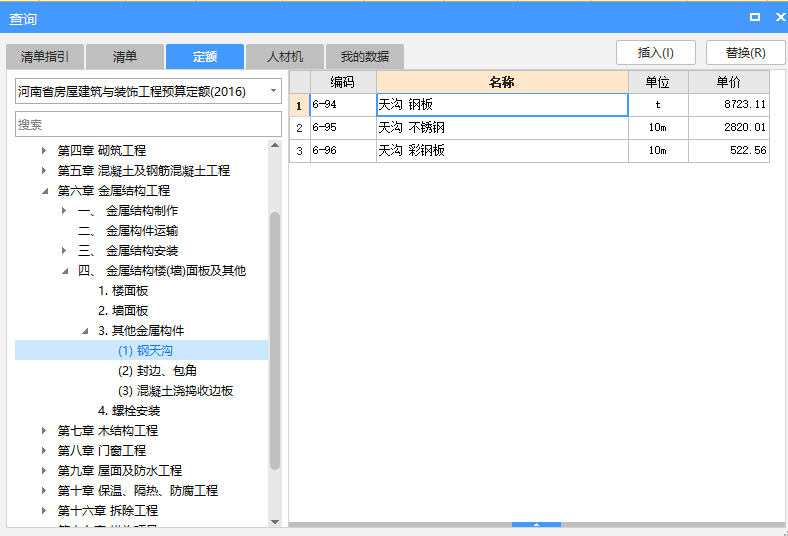The height and width of the screenshot is (536, 788).
Task: Click the 插入(I) button
Action: [656, 53]
